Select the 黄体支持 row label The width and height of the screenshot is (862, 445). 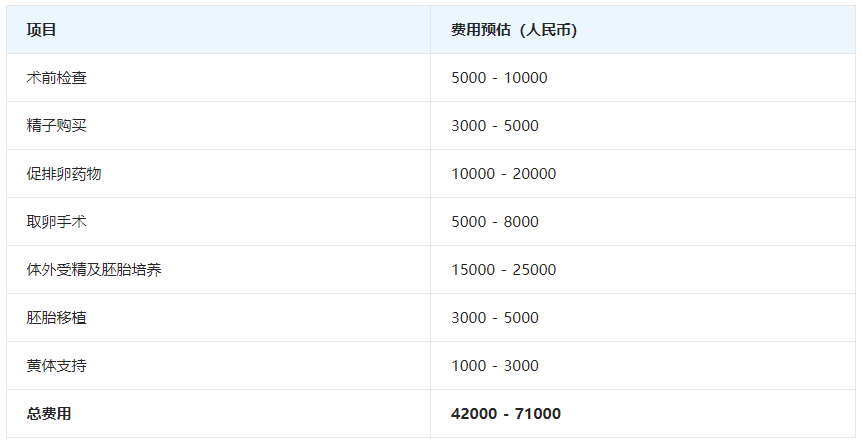coord(57,366)
